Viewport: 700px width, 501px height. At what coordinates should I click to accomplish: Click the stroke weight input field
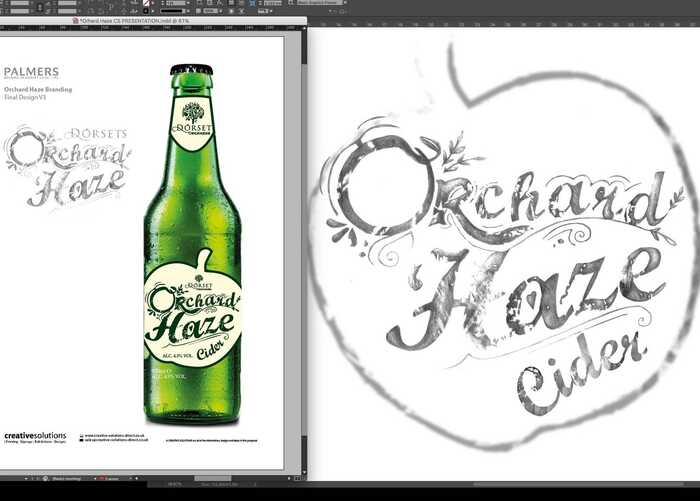(x=176, y=3)
